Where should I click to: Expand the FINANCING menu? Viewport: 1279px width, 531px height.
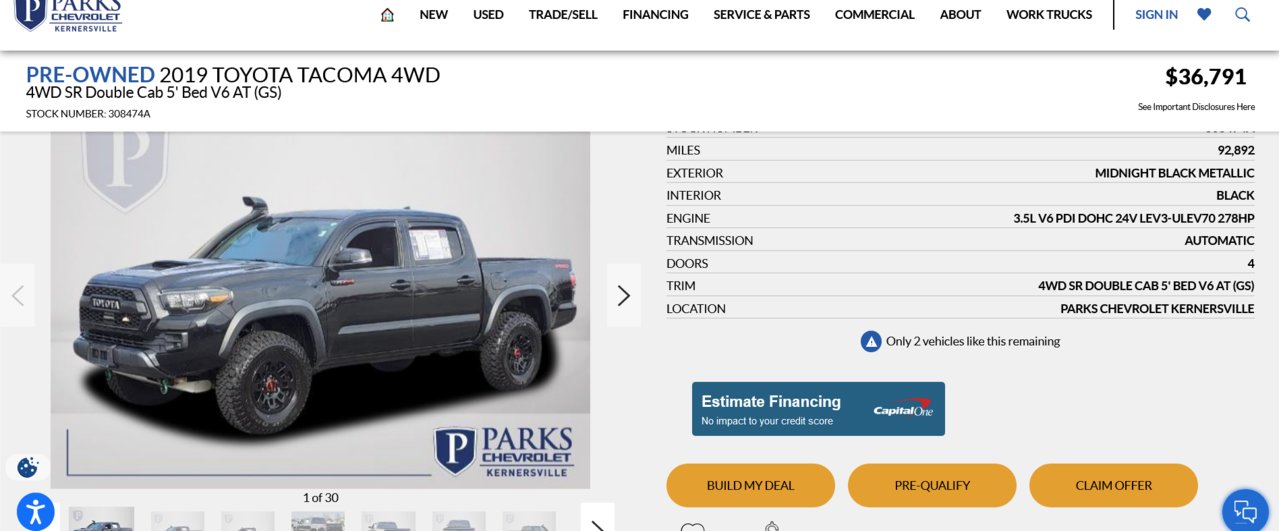click(655, 15)
